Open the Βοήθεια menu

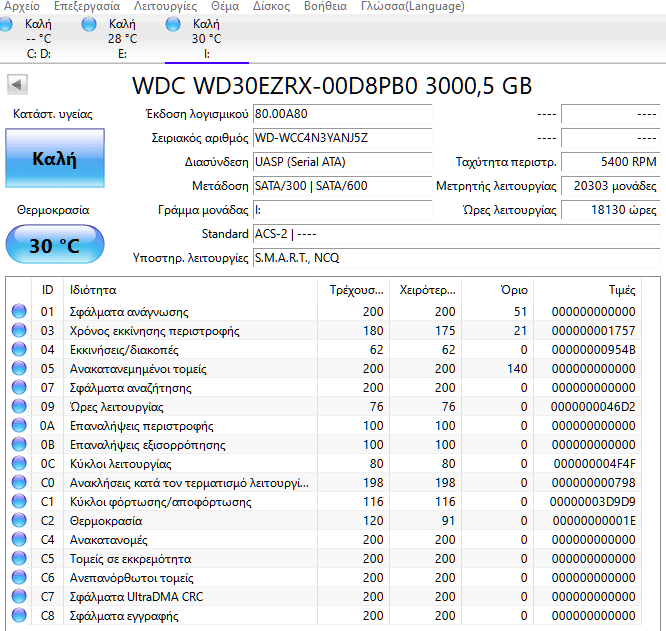click(x=325, y=6)
